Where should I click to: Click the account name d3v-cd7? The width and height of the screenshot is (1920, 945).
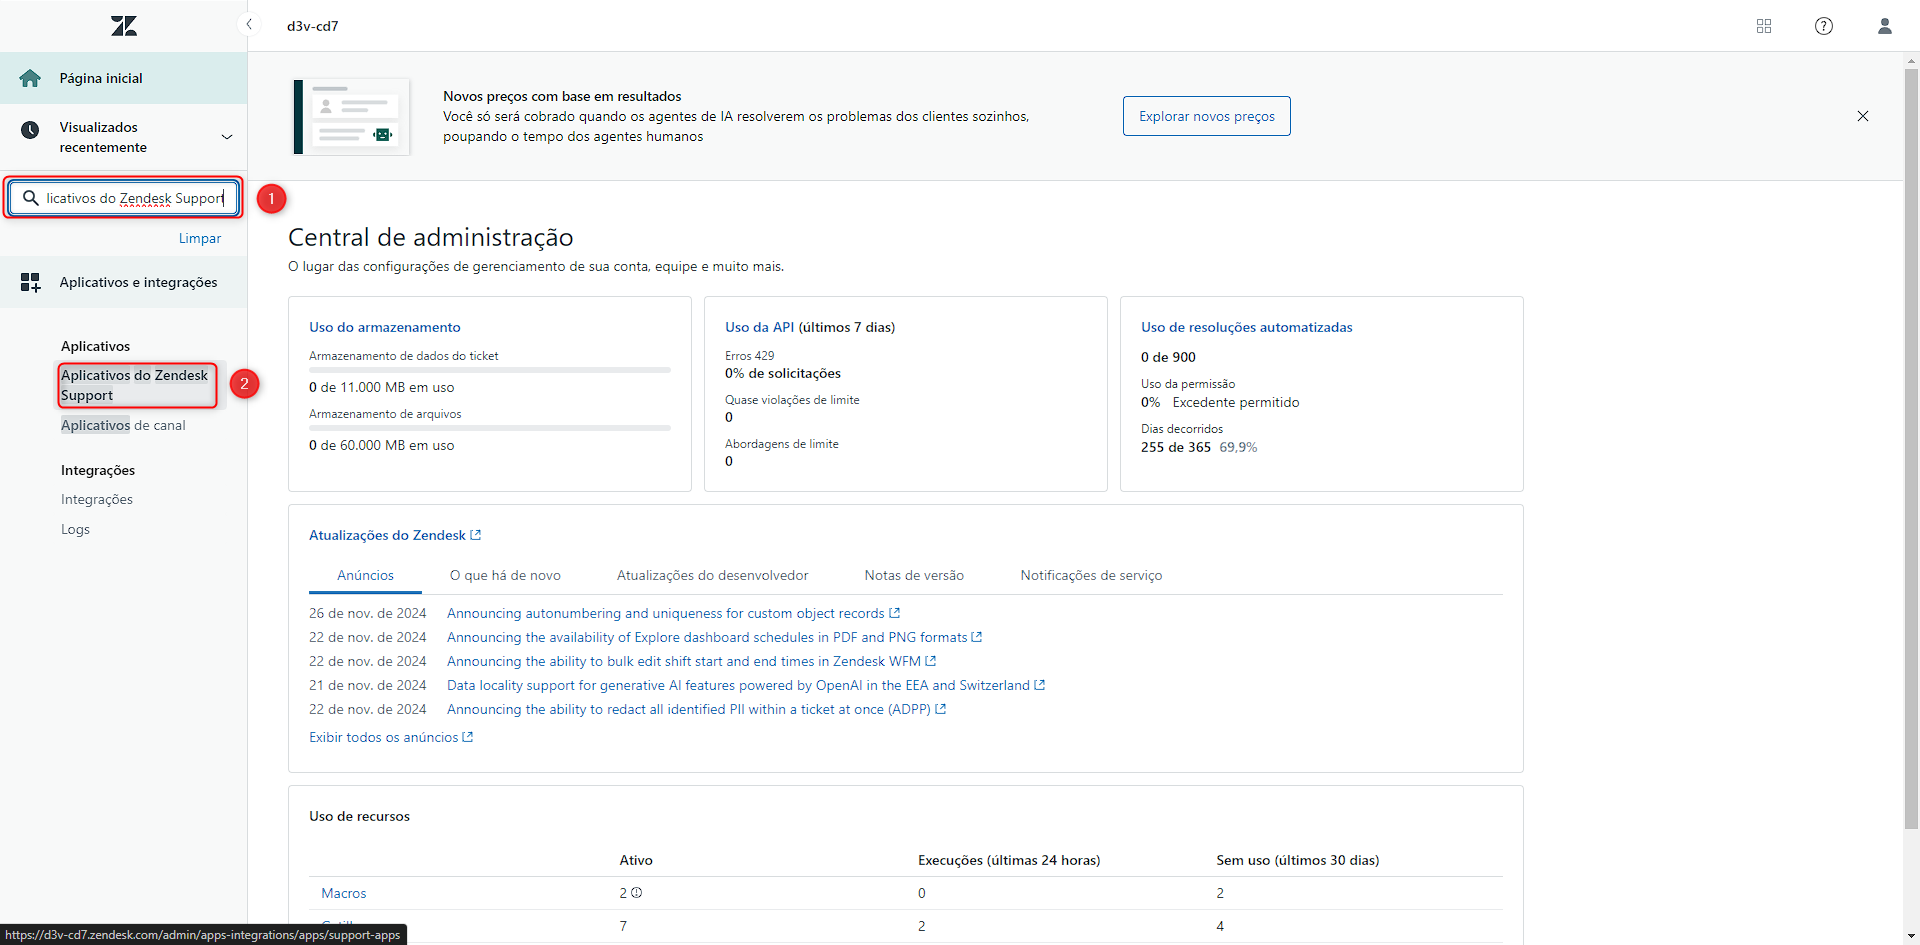tap(312, 26)
